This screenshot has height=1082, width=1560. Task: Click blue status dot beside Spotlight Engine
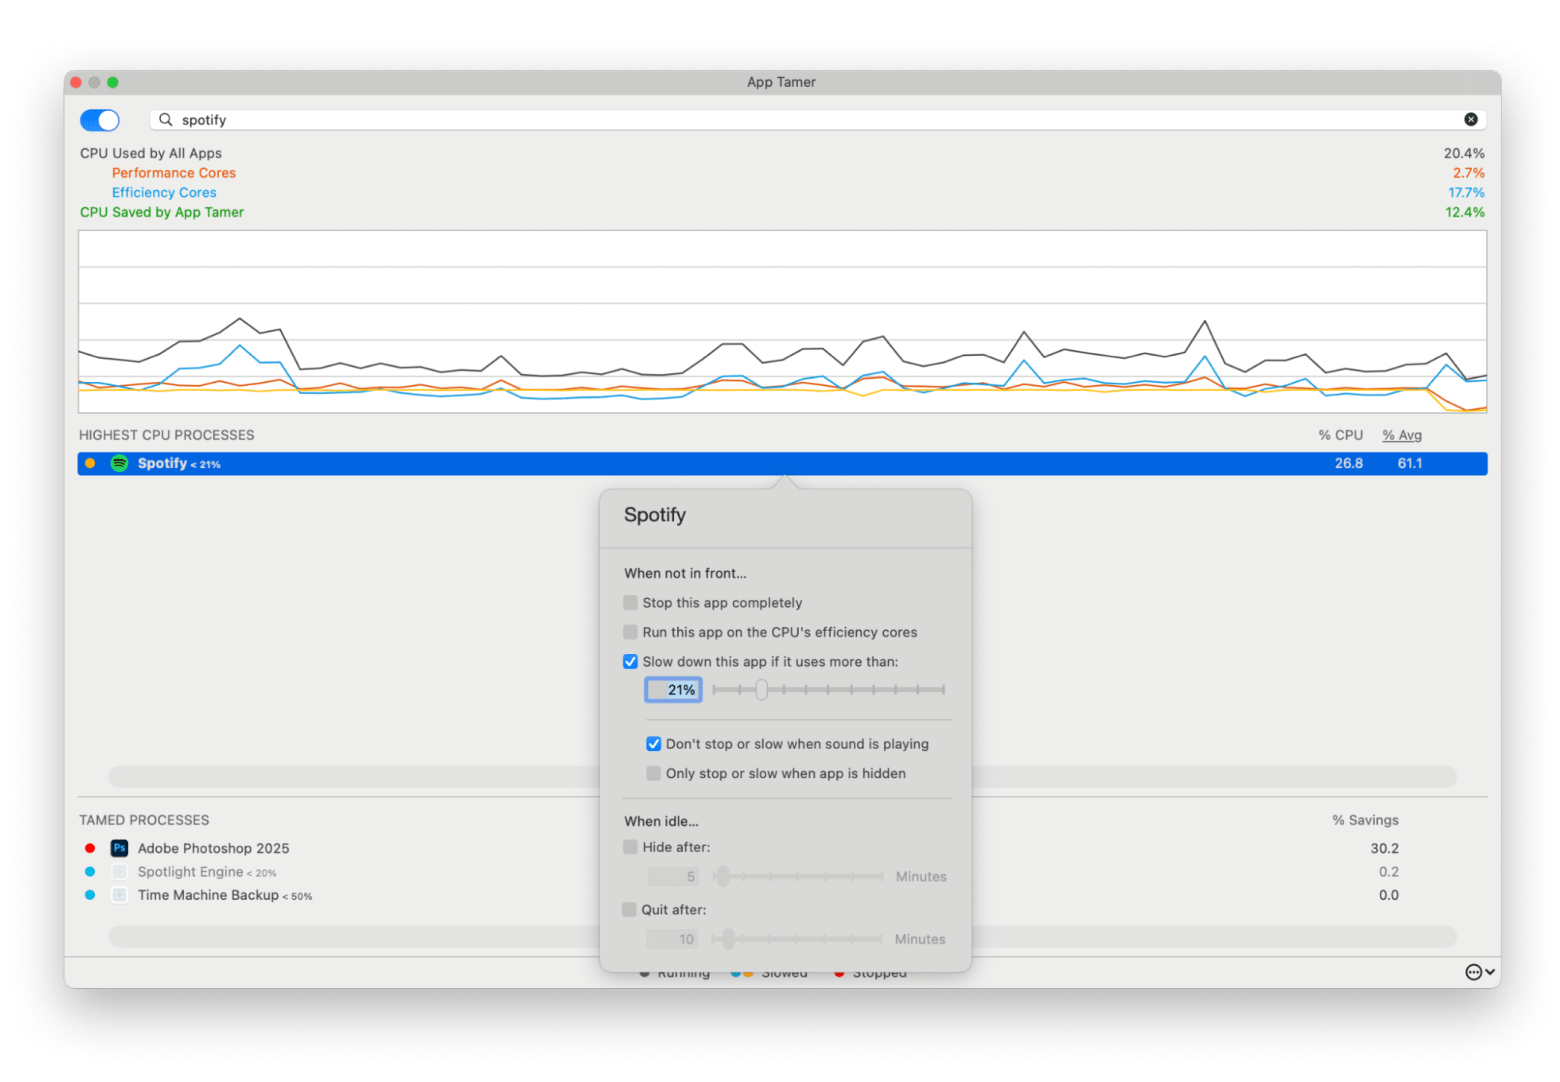click(x=90, y=872)
